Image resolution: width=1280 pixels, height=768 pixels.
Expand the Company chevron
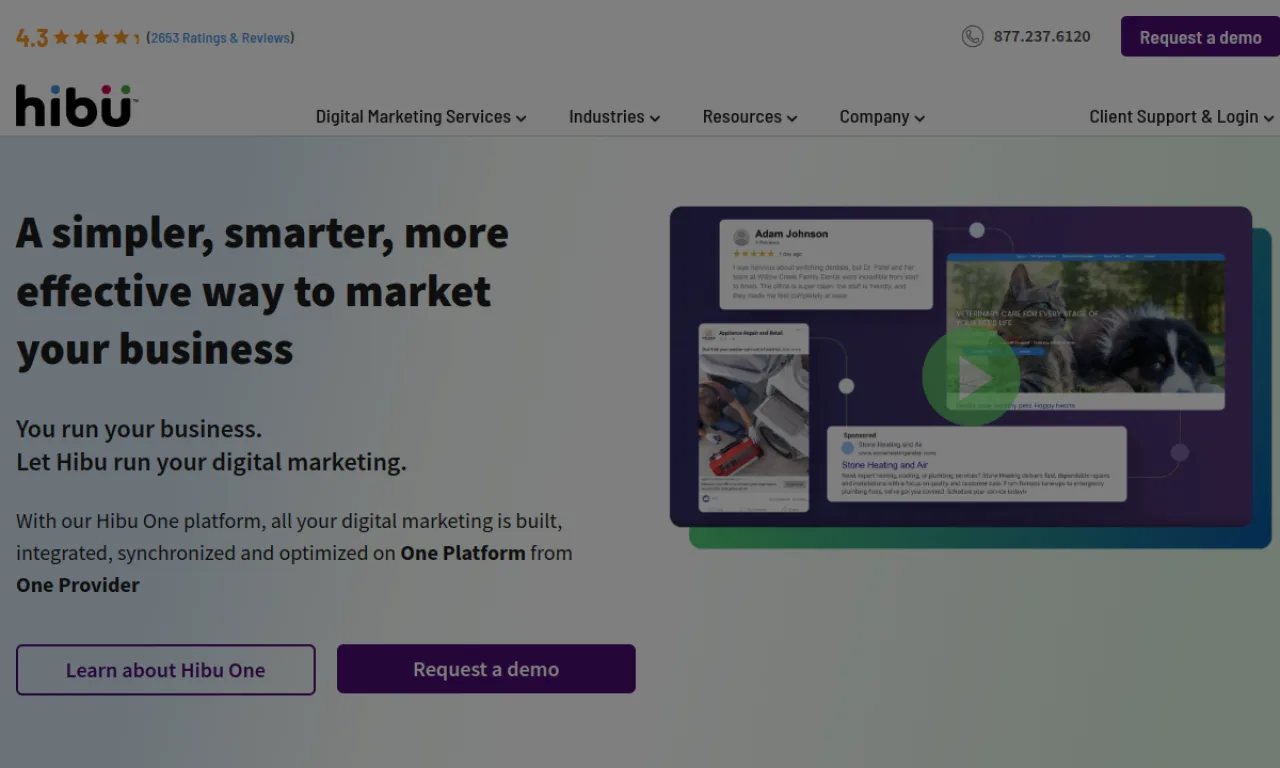920,118
